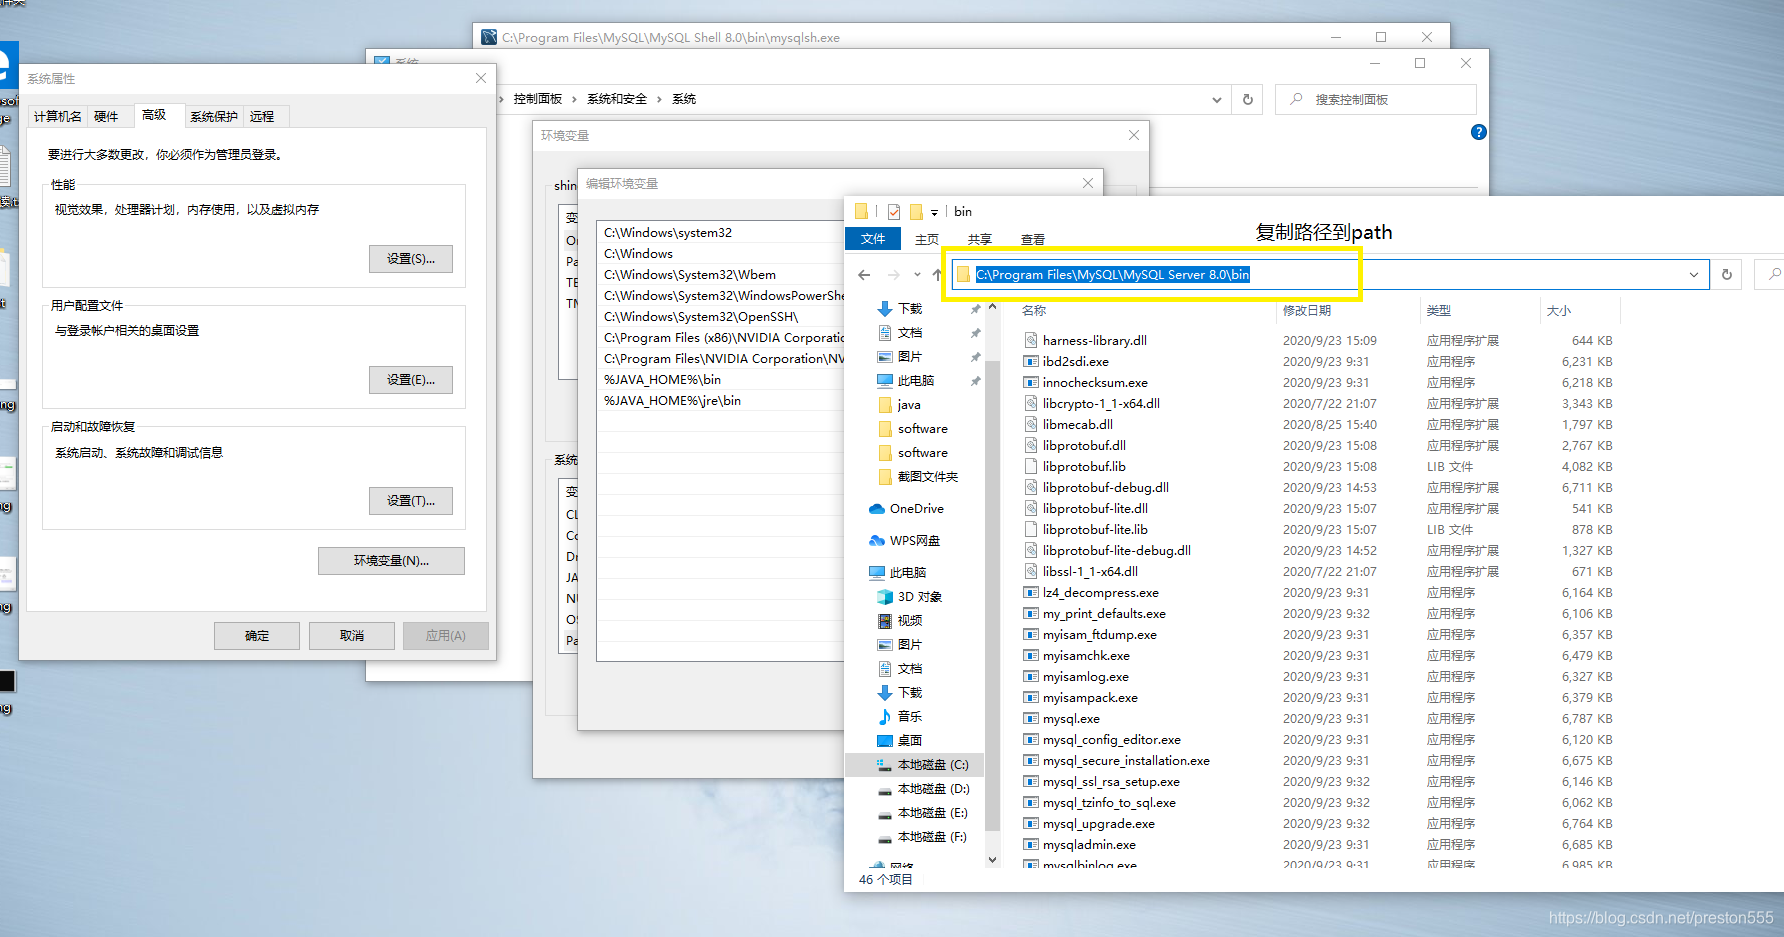Open the blue help icon in Control Panel
Image resolution: width=1784 pixels, height=937 pixels.
click(1479, 132)
